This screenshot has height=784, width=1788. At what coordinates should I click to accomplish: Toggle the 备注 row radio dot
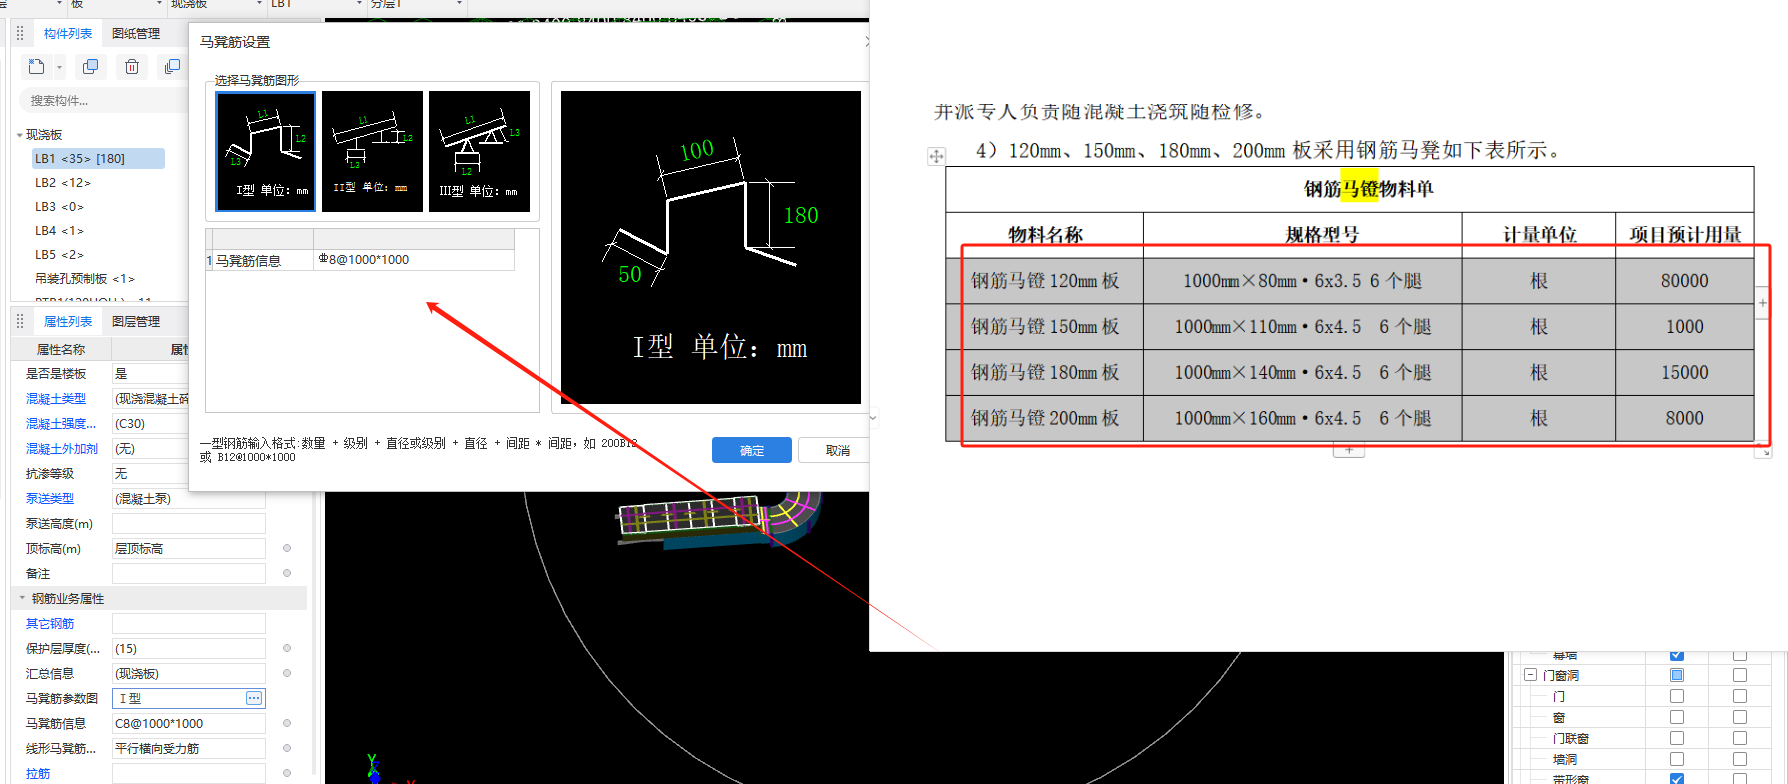[287, 573]
